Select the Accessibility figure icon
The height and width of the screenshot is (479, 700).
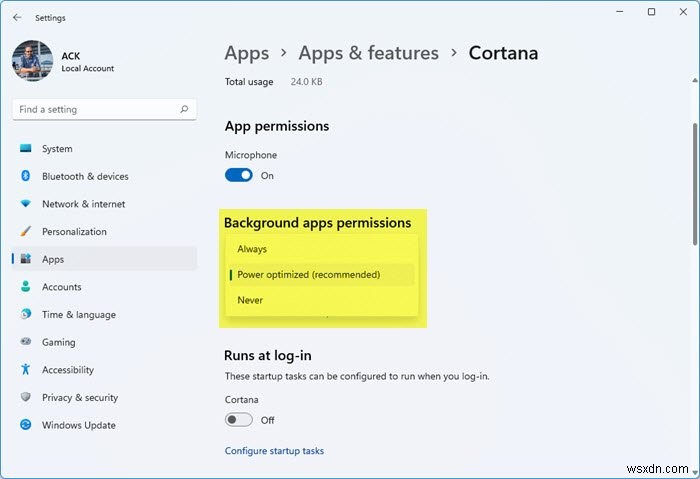point(26,370)
